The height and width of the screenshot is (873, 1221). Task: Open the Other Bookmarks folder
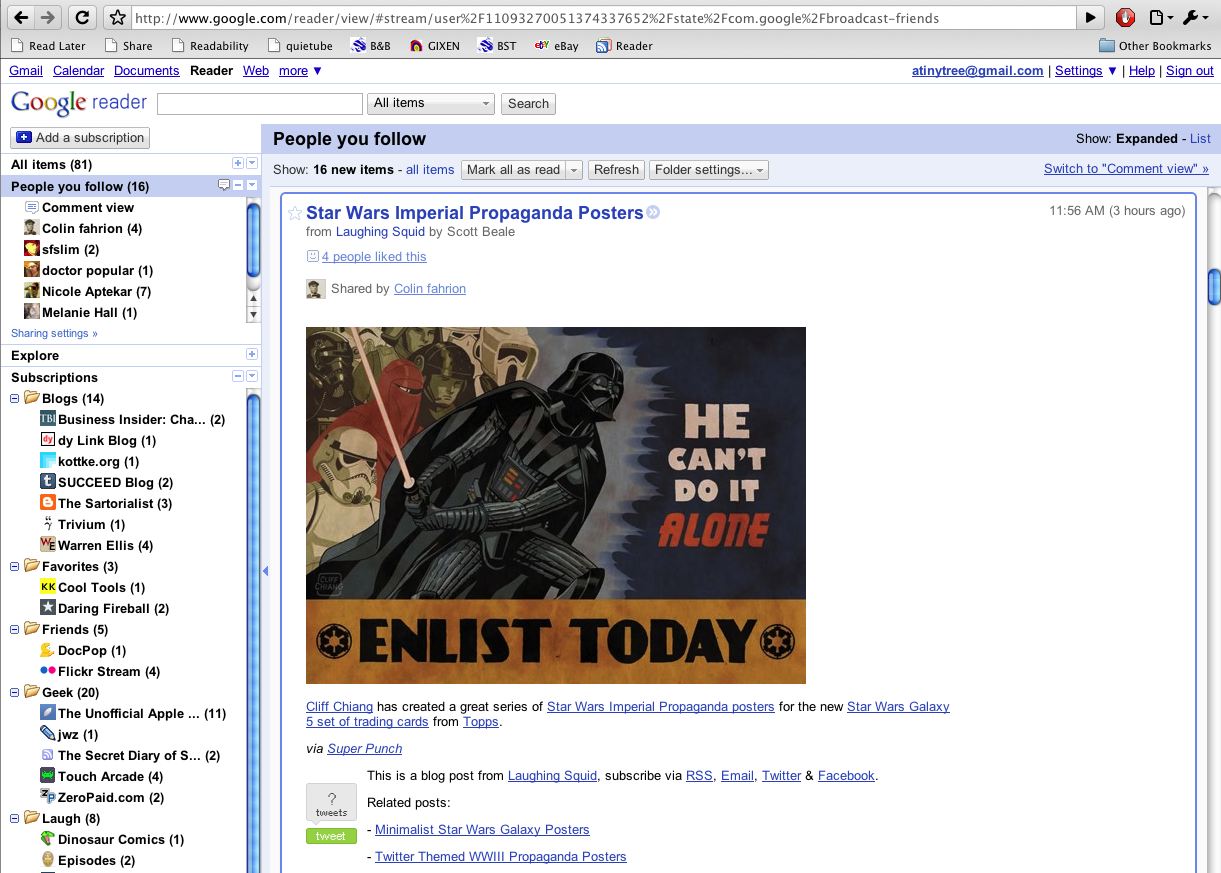1155,46
